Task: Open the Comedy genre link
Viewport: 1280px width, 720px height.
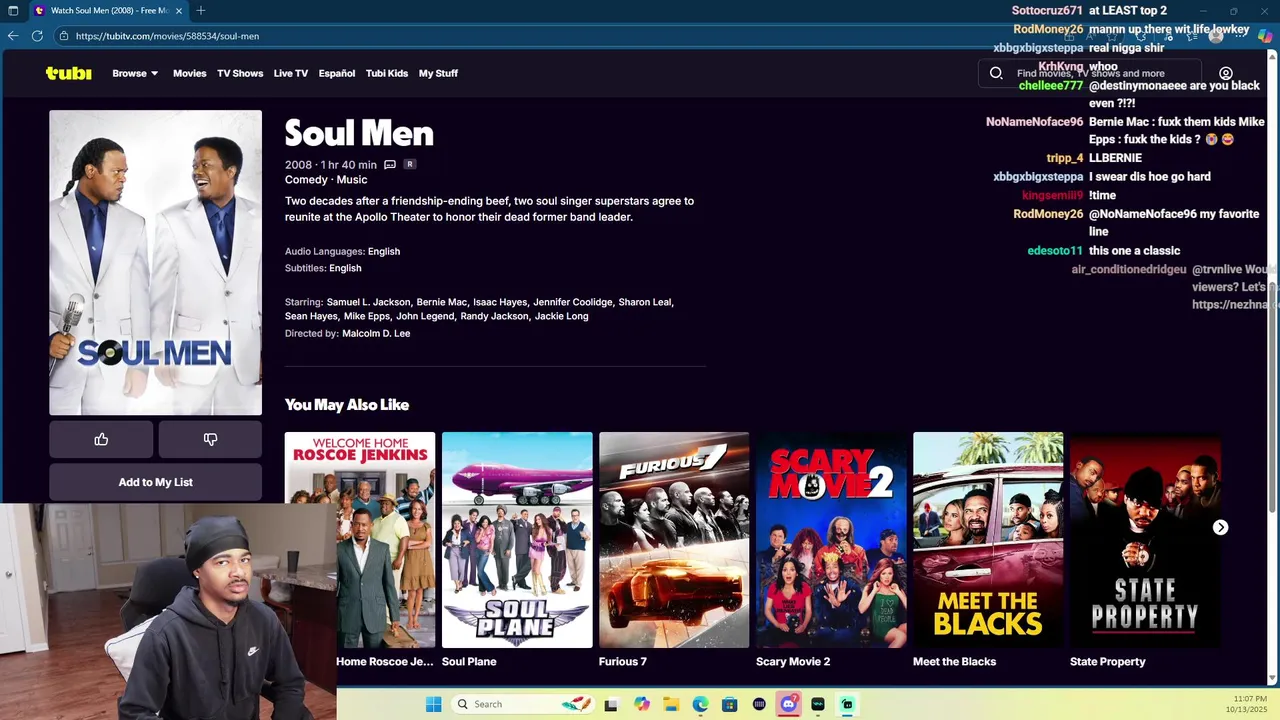Action: click(x=306, y=180)
